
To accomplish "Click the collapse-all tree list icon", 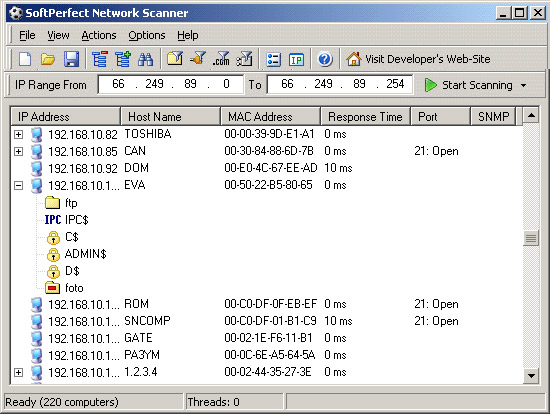I will coord(100,59).
